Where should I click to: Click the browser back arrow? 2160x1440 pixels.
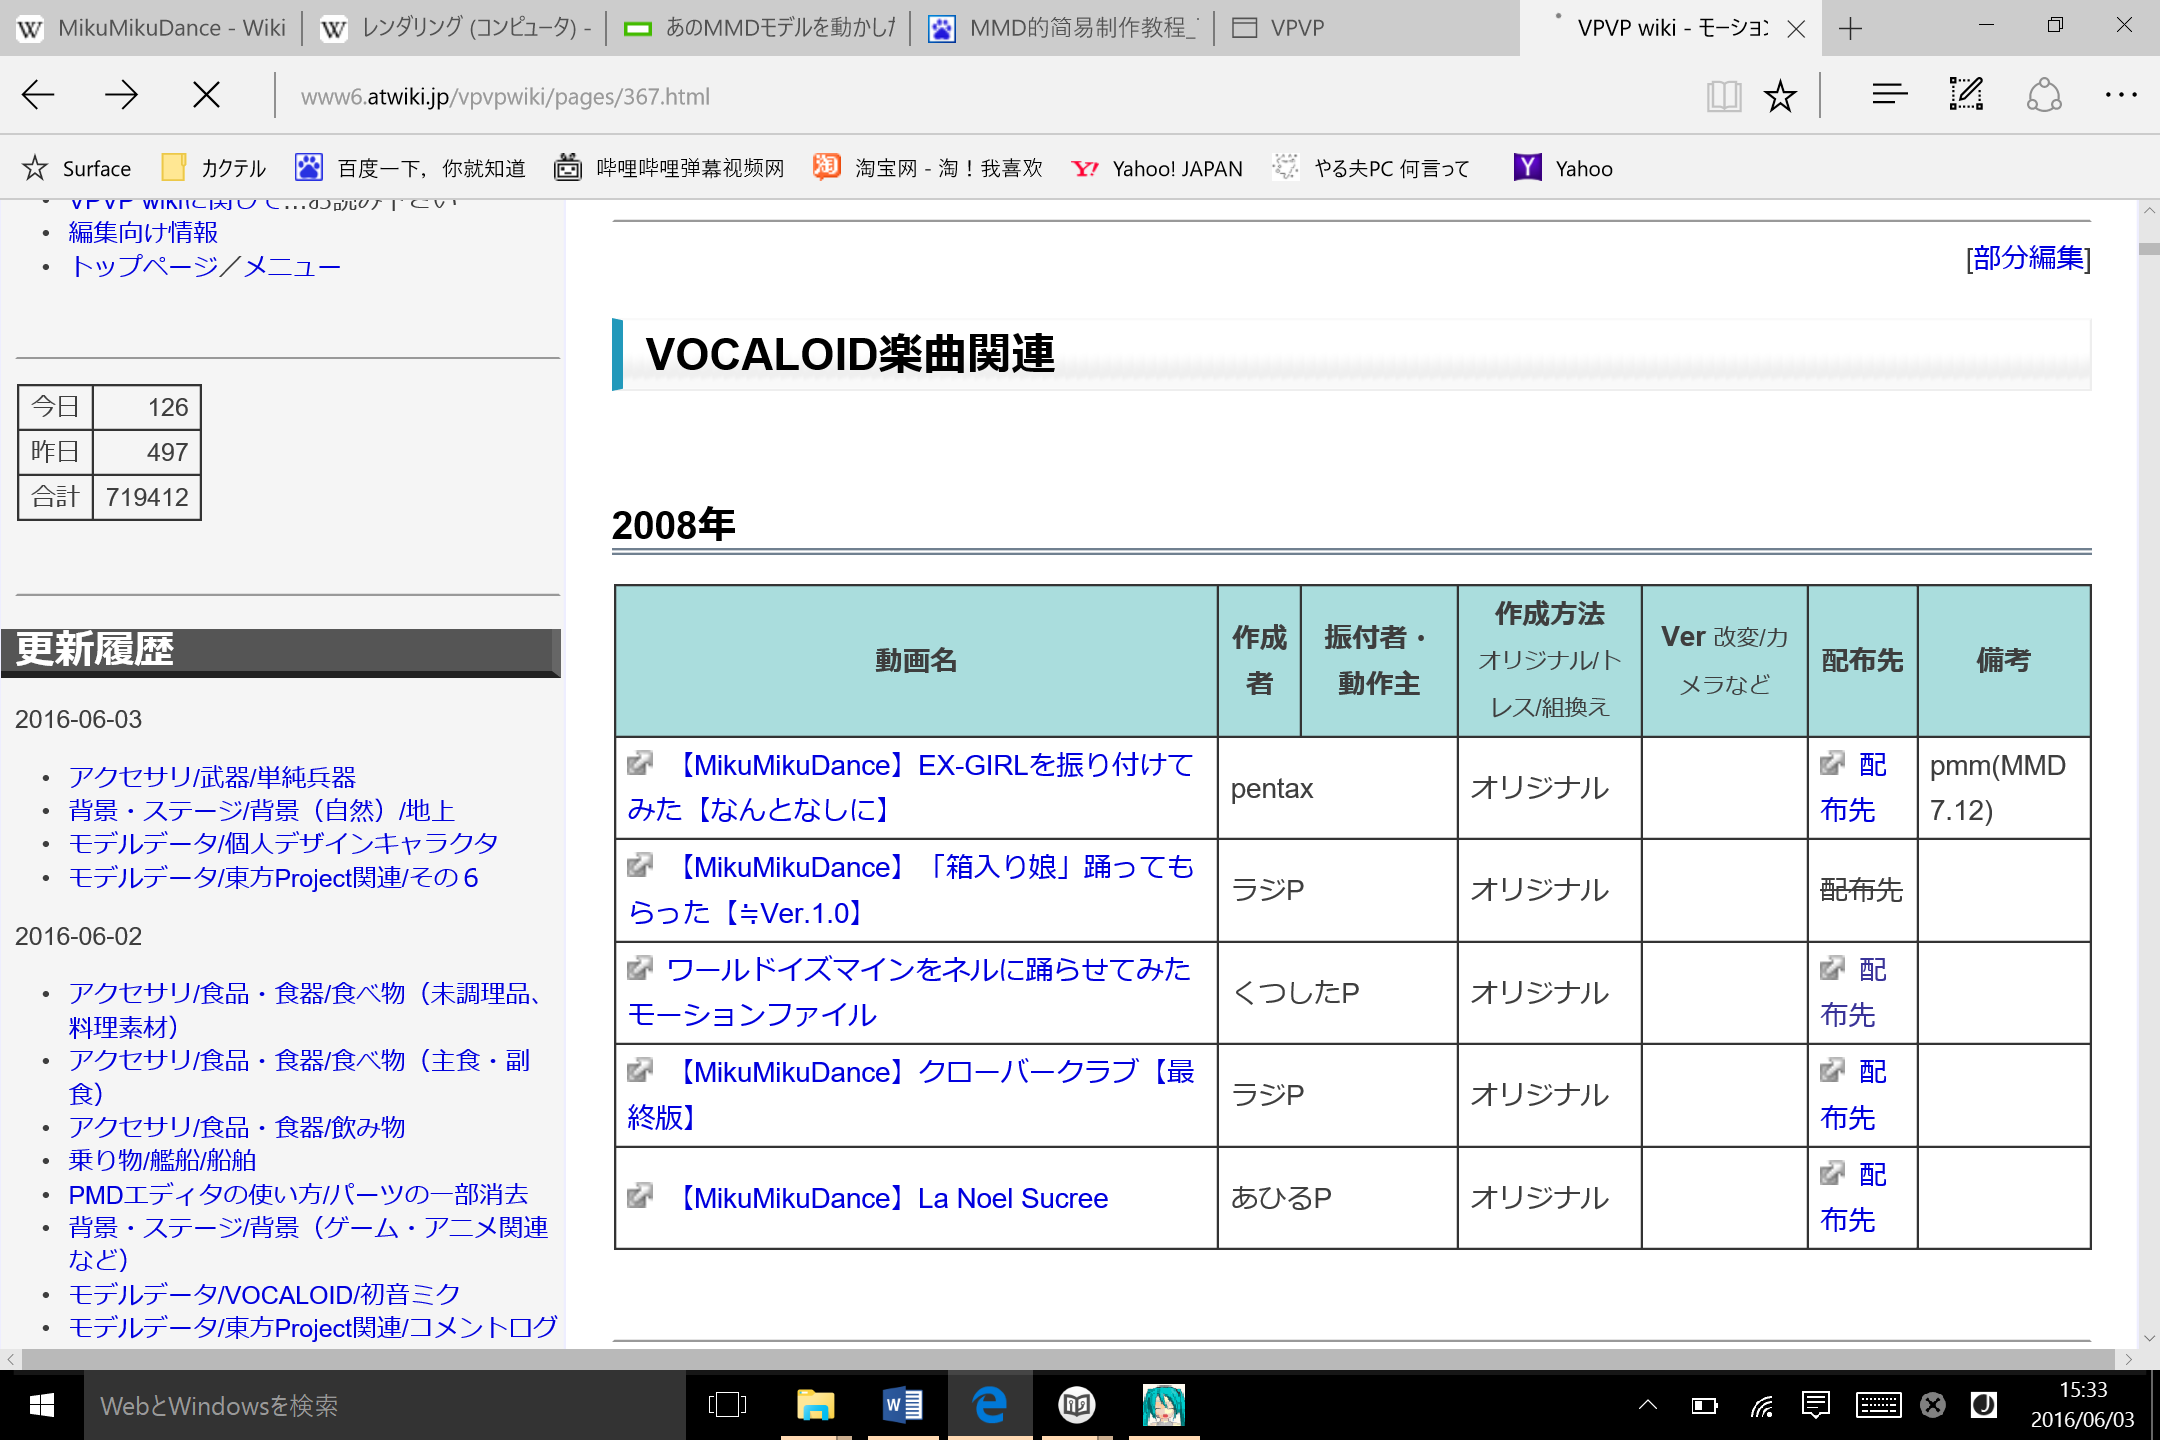tap(38, 96)
